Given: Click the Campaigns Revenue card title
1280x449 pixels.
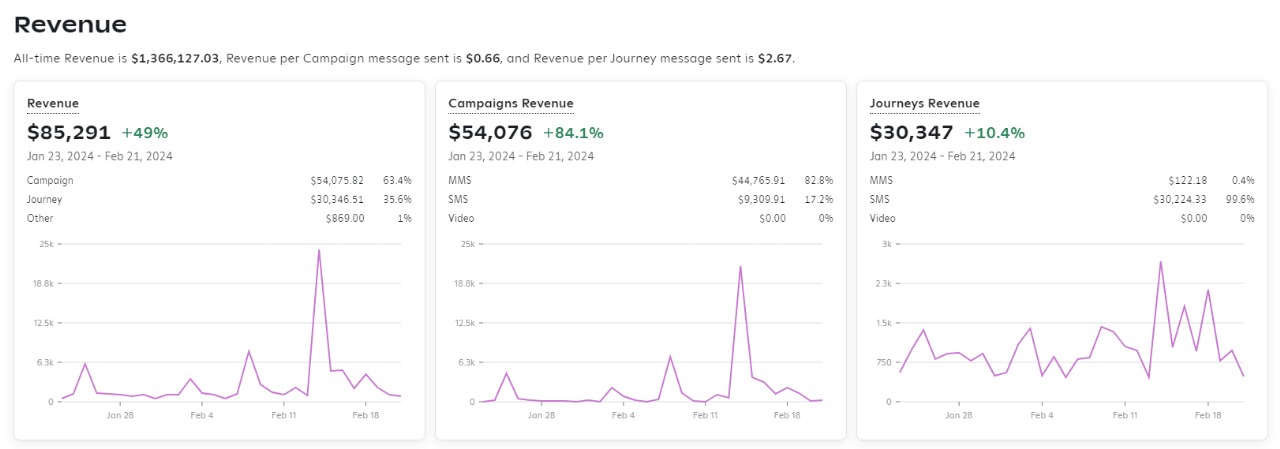Looking at the screenshot, I should point(510,103).
